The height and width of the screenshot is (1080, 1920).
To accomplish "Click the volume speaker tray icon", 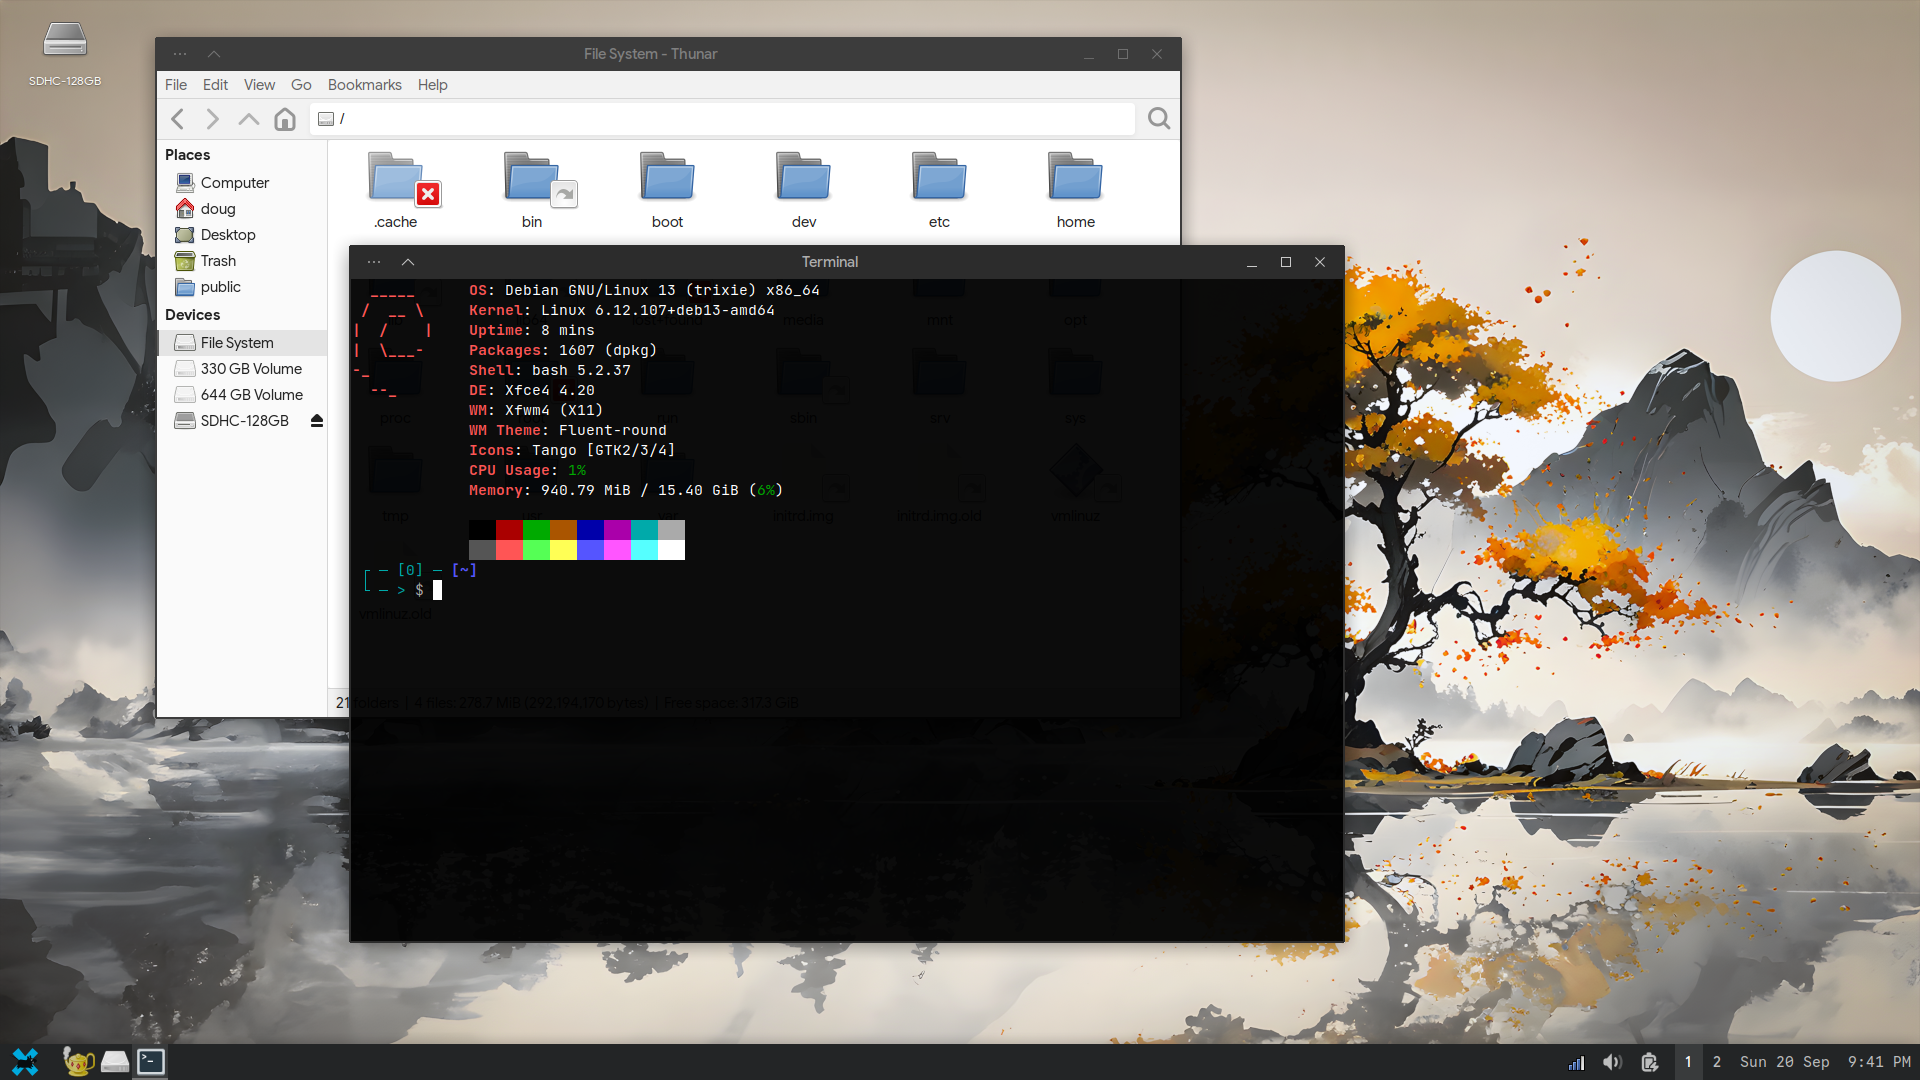I will tap(1612, 1062).
